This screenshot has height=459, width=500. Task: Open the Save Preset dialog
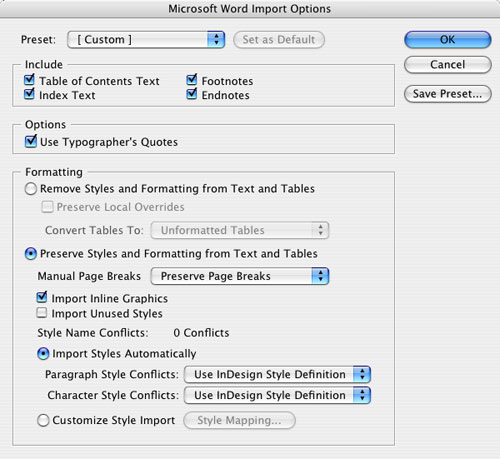point(447,94)
